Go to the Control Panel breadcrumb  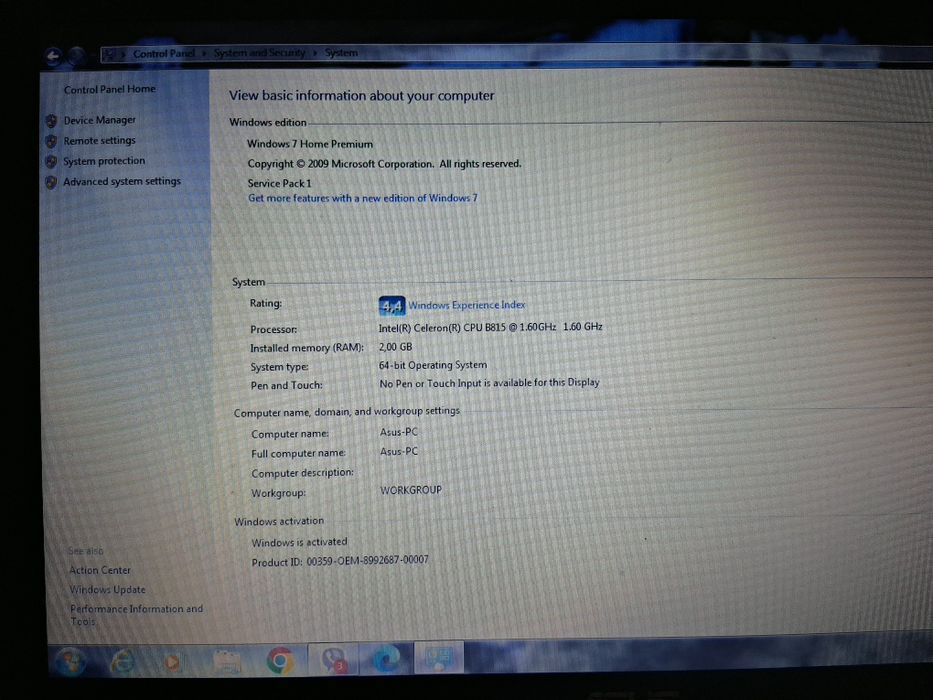click(x=164, y=54)
